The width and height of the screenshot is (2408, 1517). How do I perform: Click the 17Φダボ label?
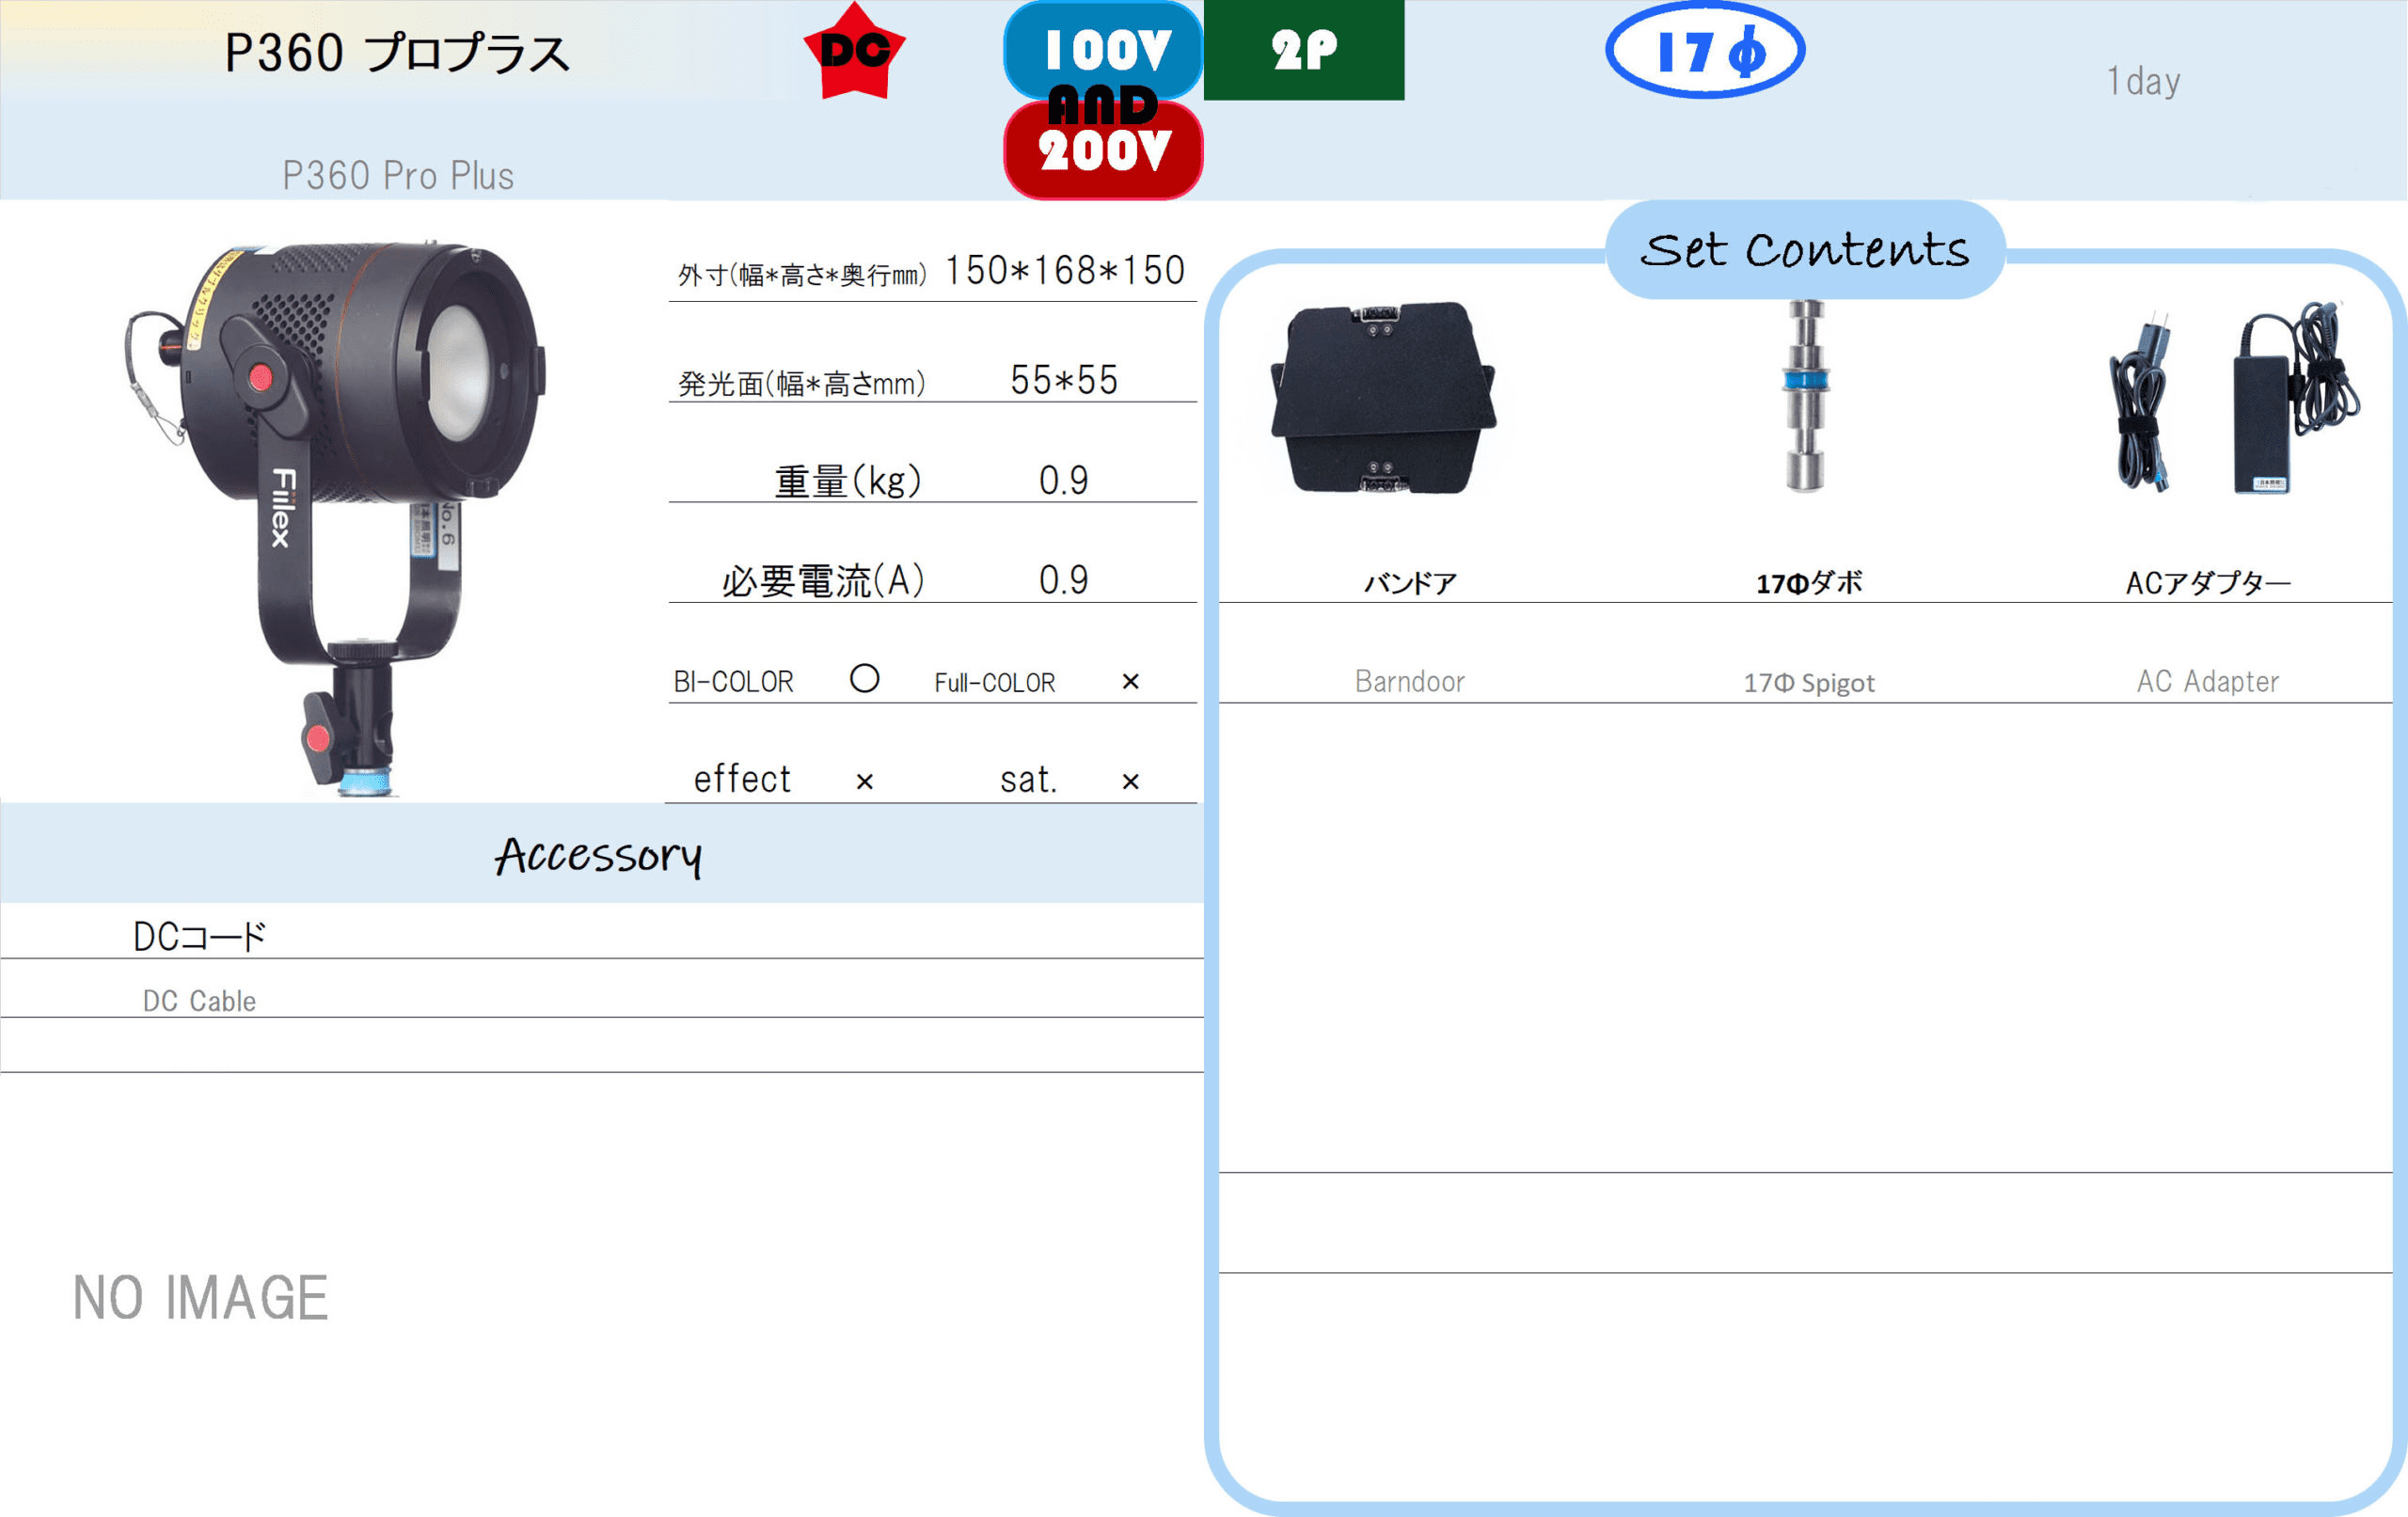[1809, 583]
